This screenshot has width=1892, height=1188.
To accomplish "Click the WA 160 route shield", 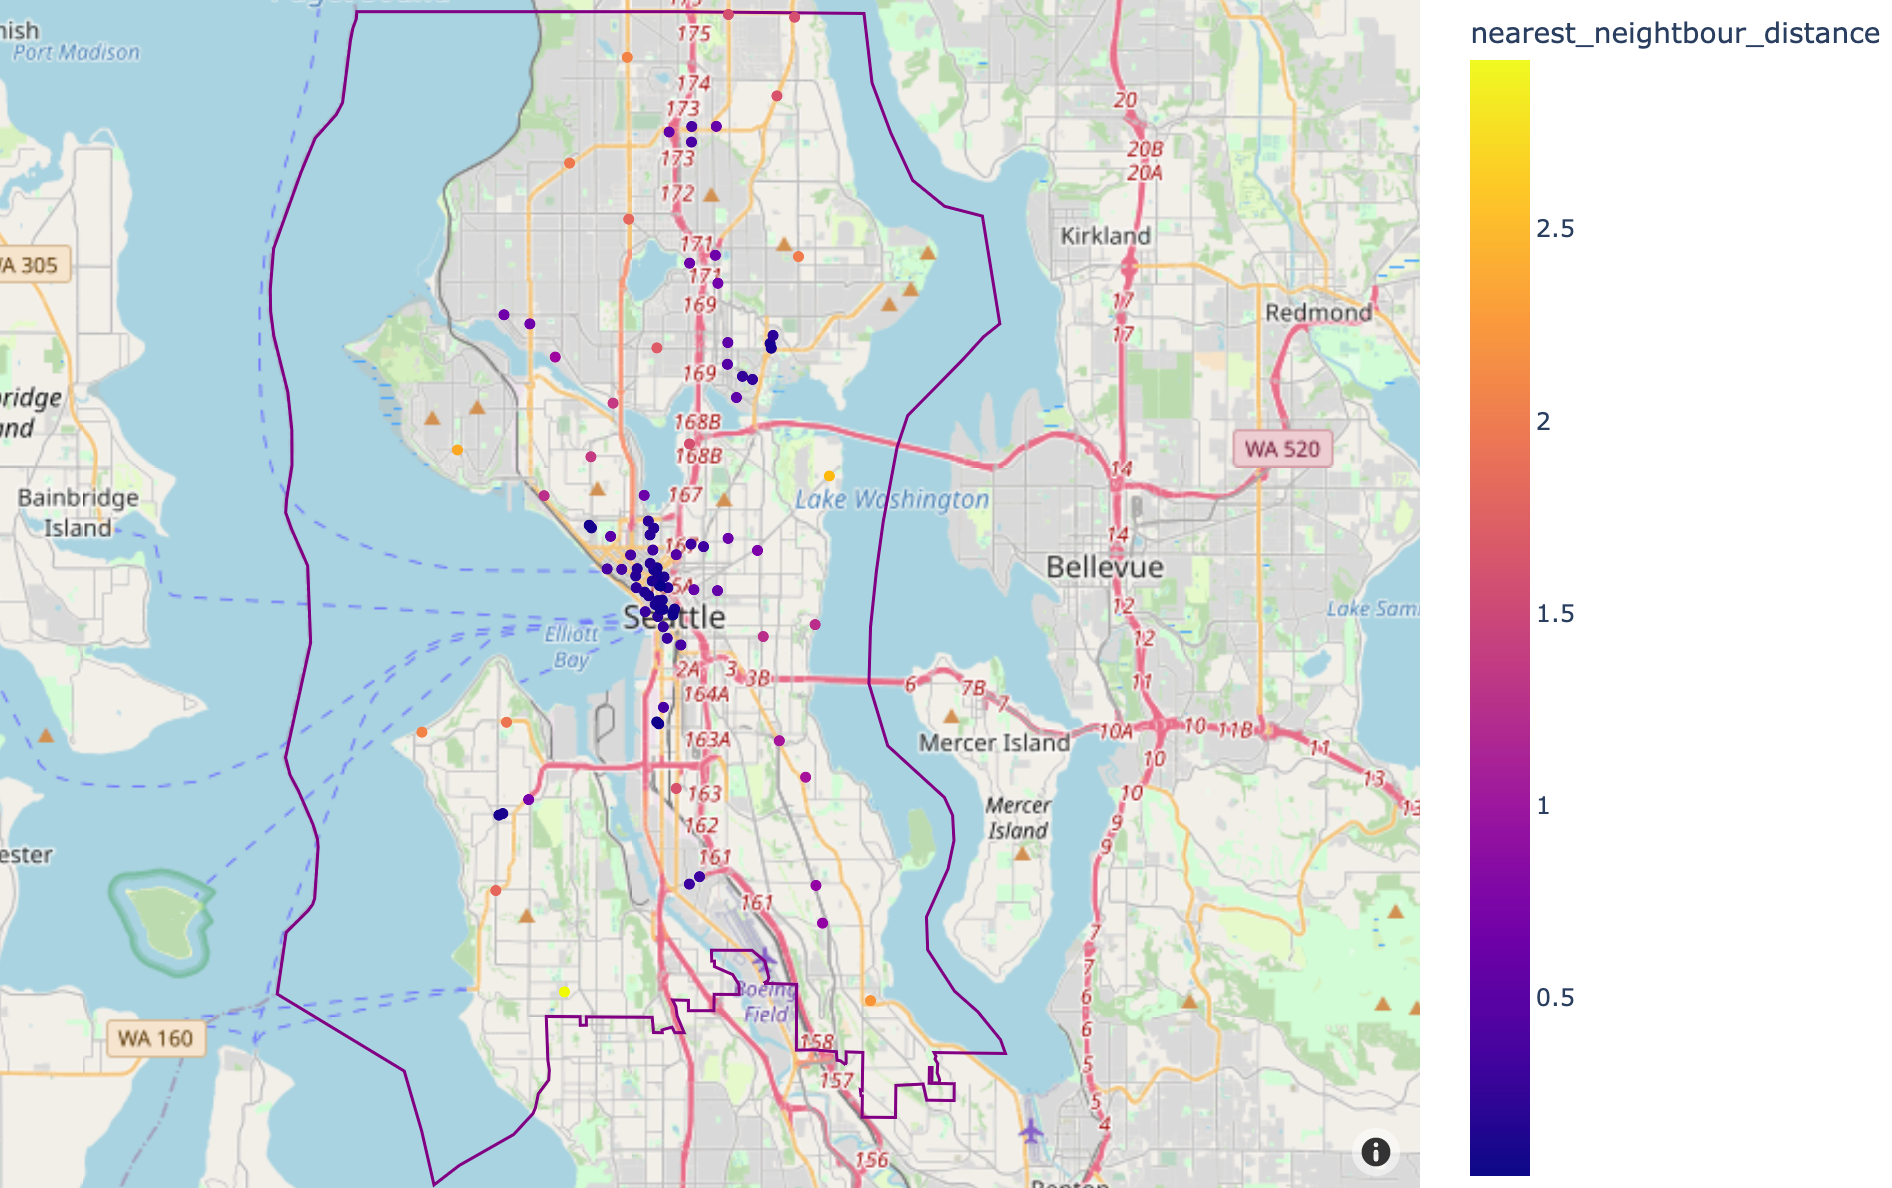I will tap(155, 1038).
